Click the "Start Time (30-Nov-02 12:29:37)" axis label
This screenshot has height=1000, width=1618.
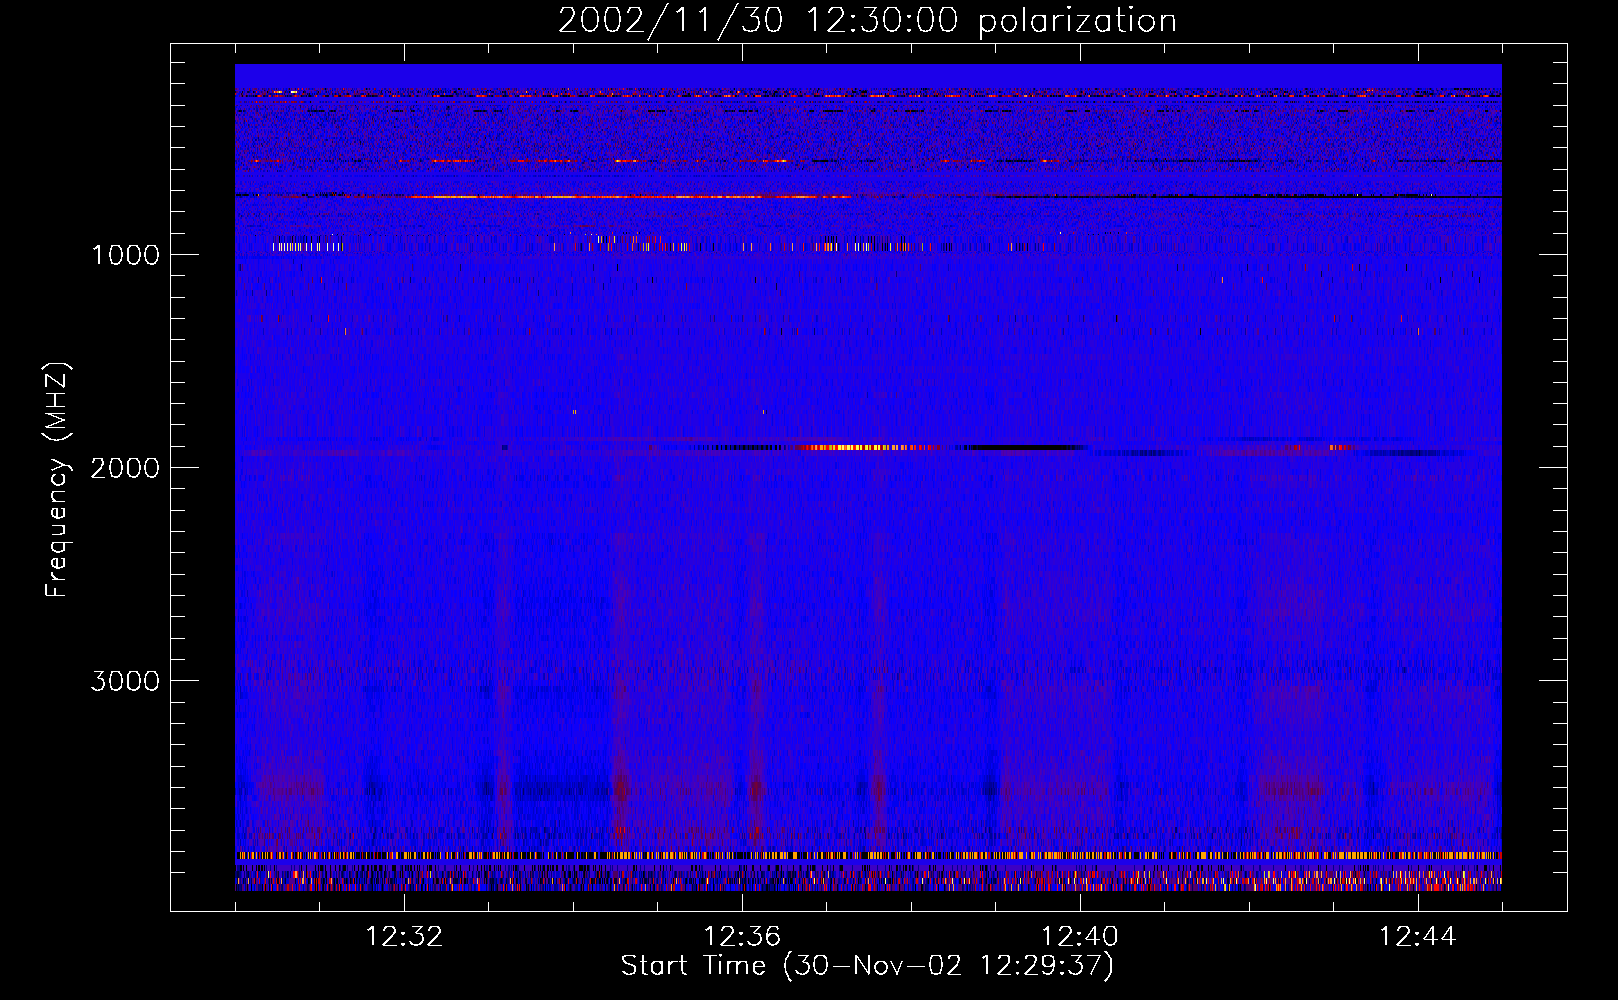(x=867, y=966)
